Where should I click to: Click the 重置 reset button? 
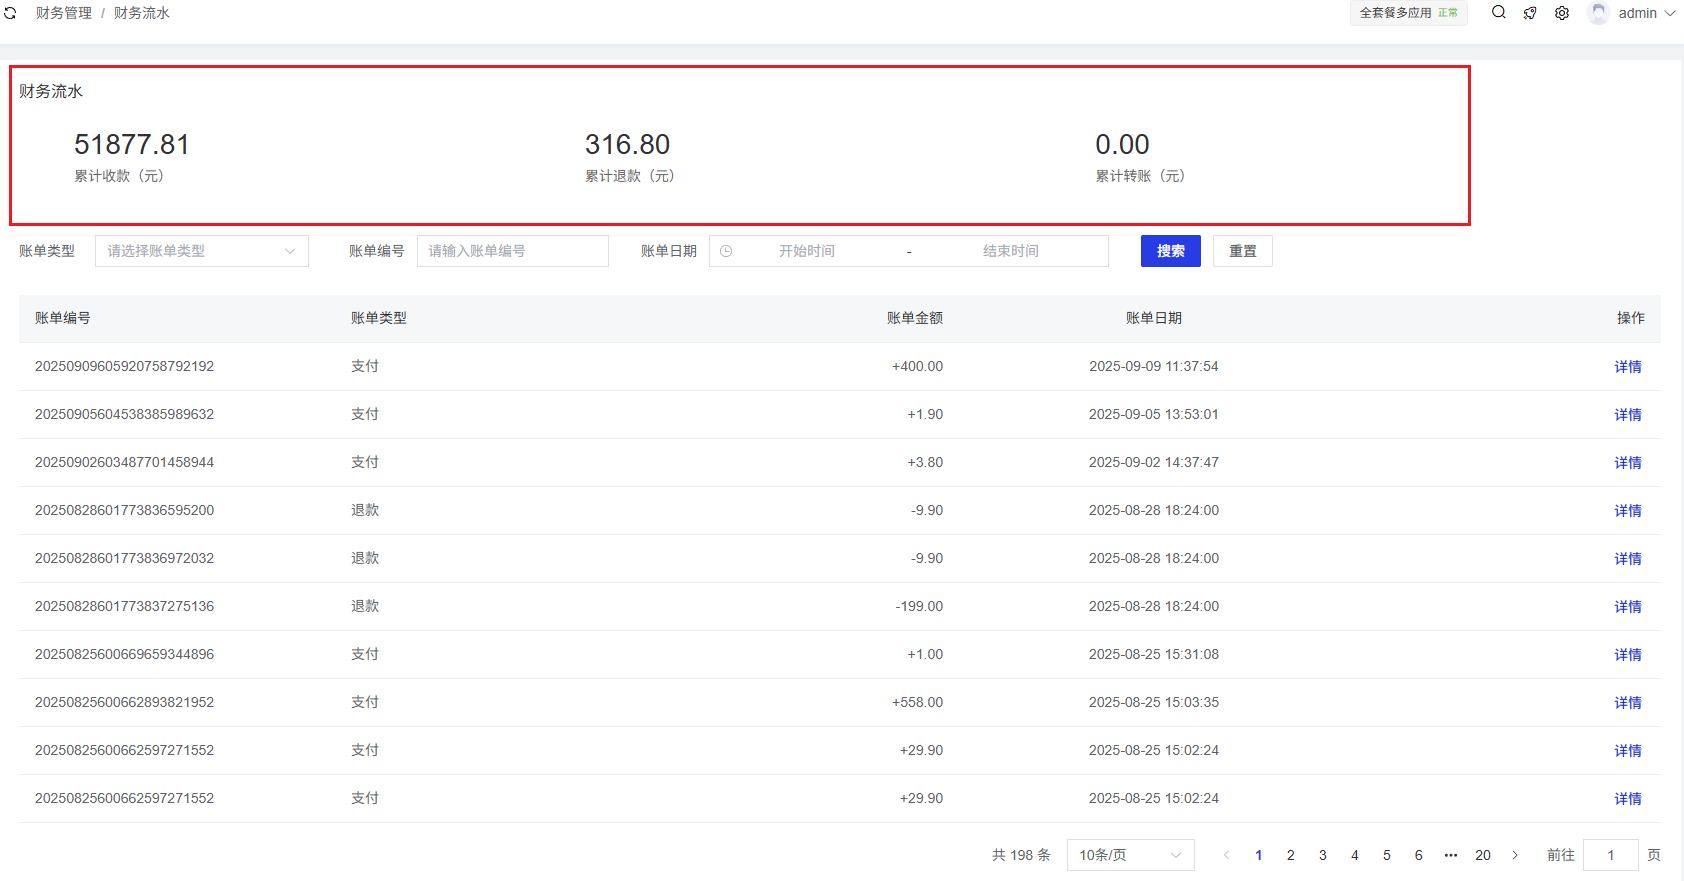(x=1242, y=251)
